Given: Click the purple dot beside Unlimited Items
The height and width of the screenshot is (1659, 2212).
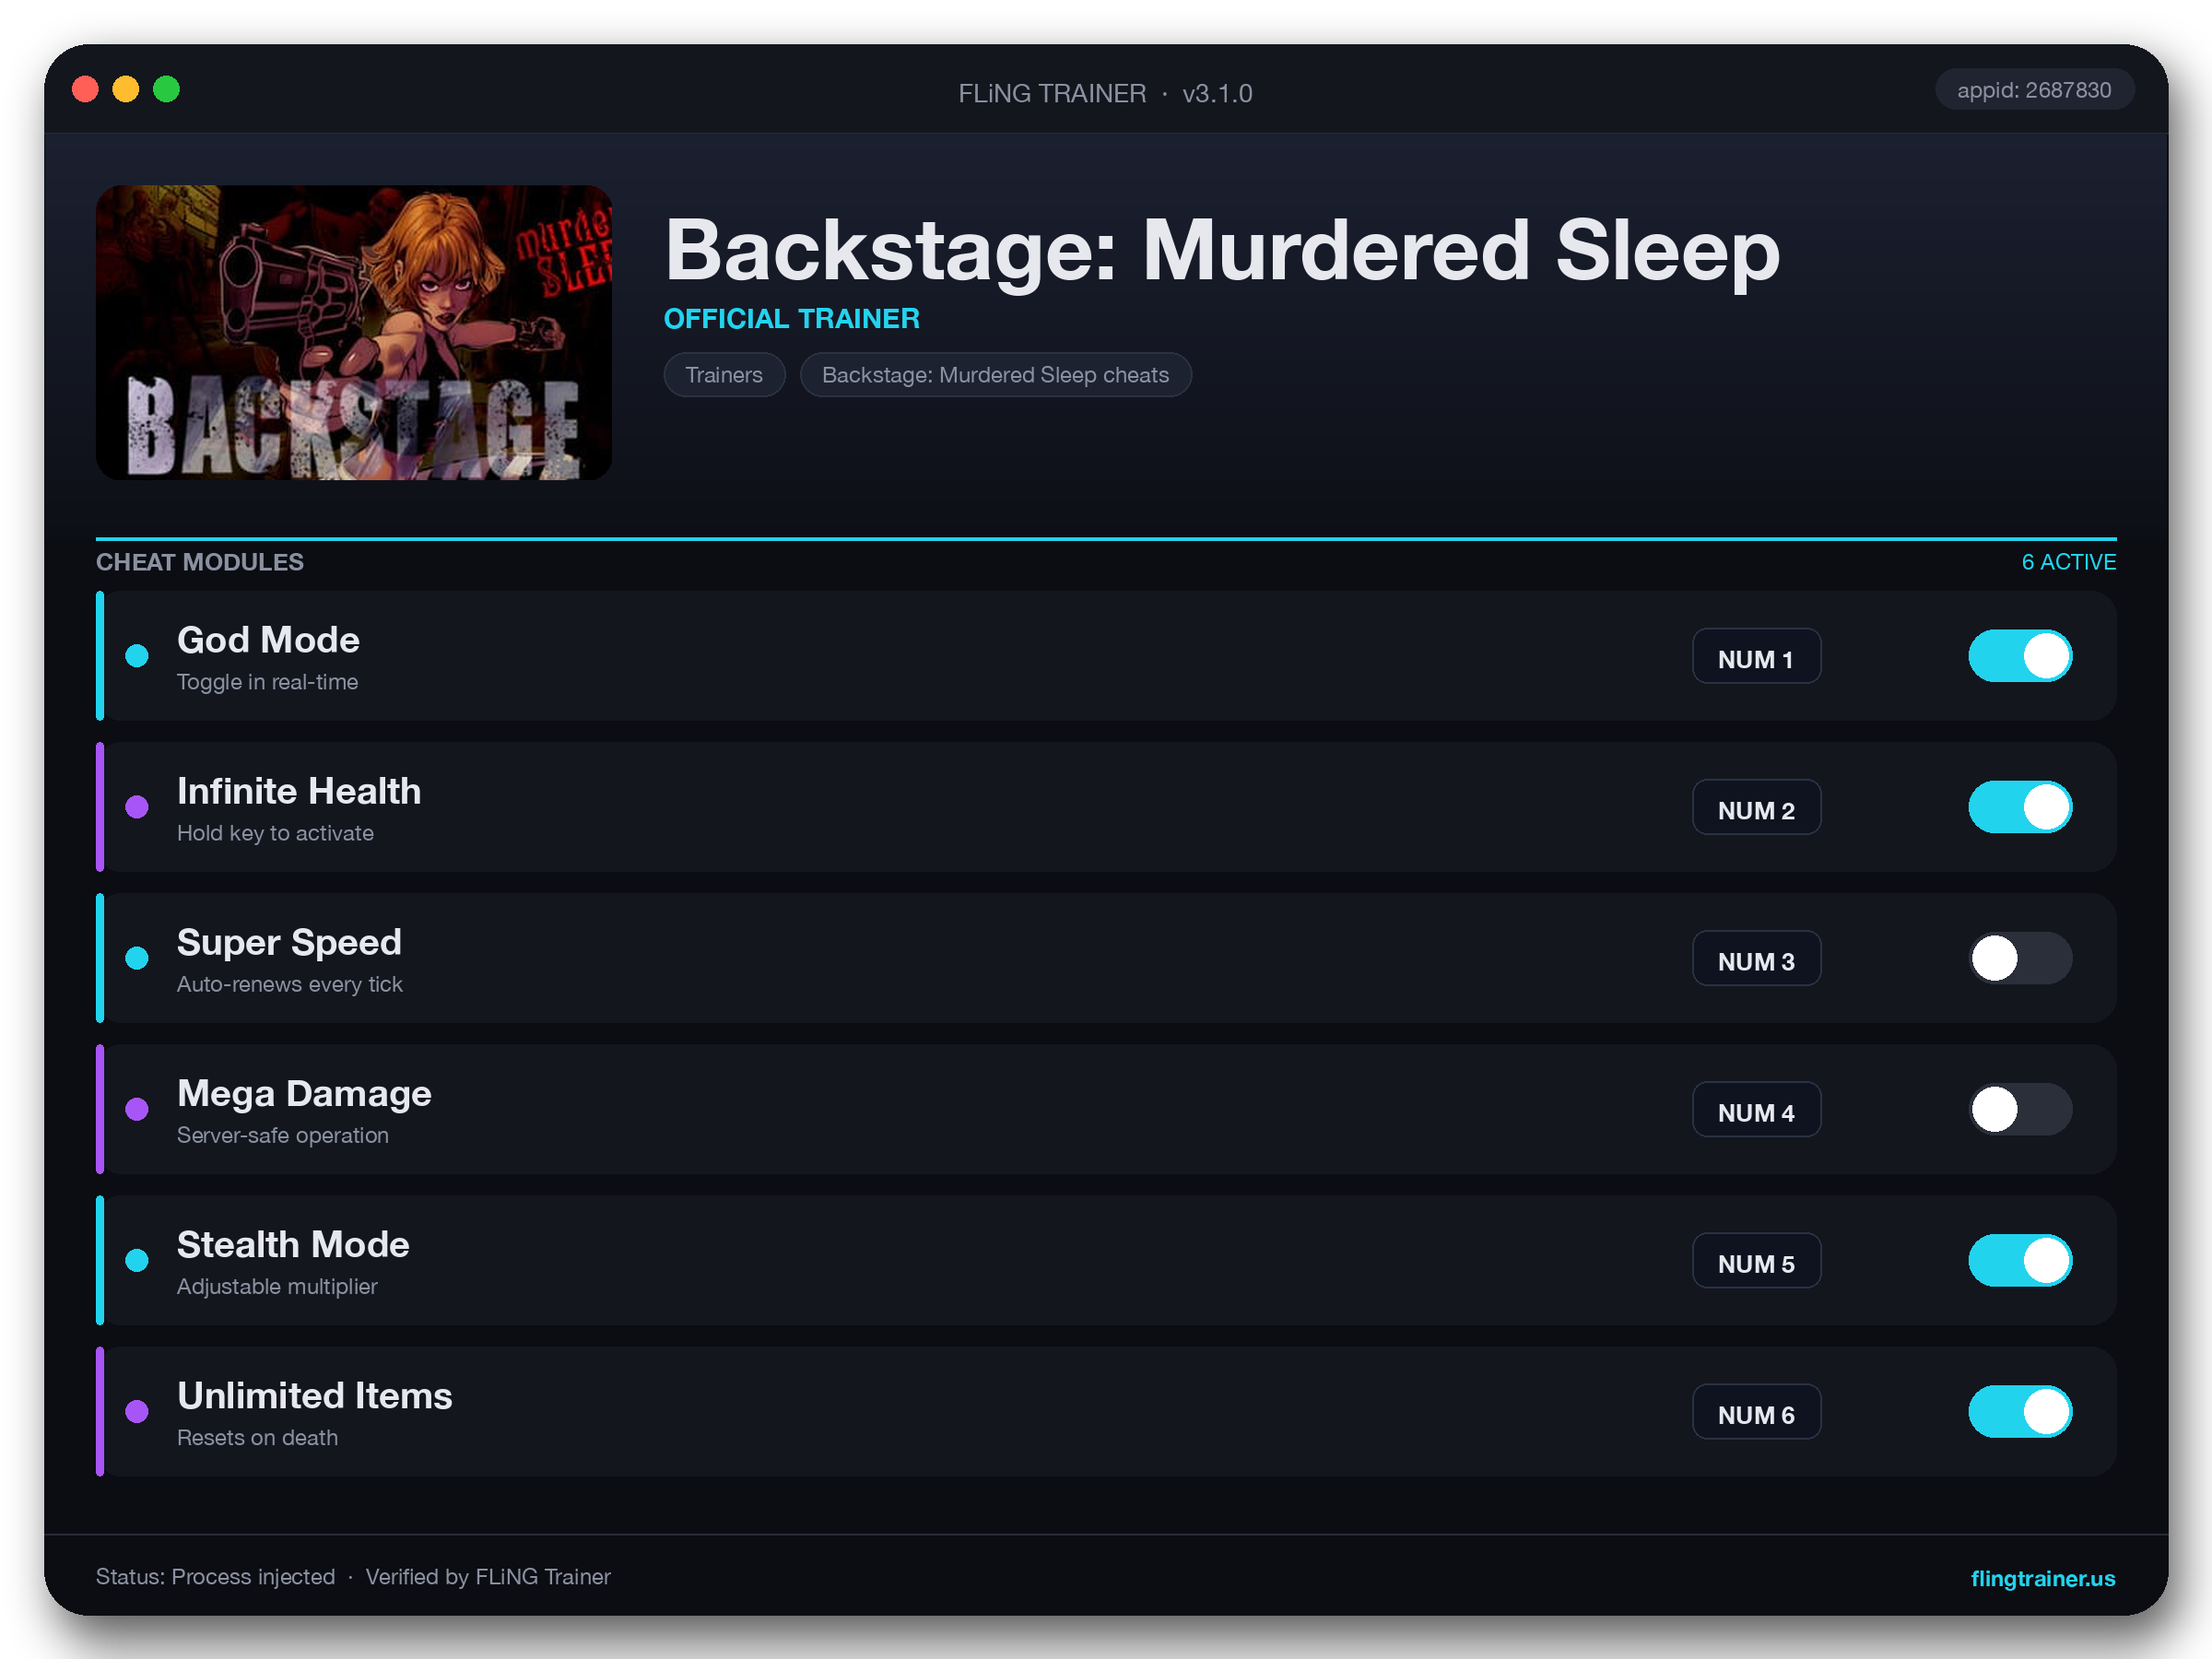Looking at the screenshot, I should [x=137, y=1411].
